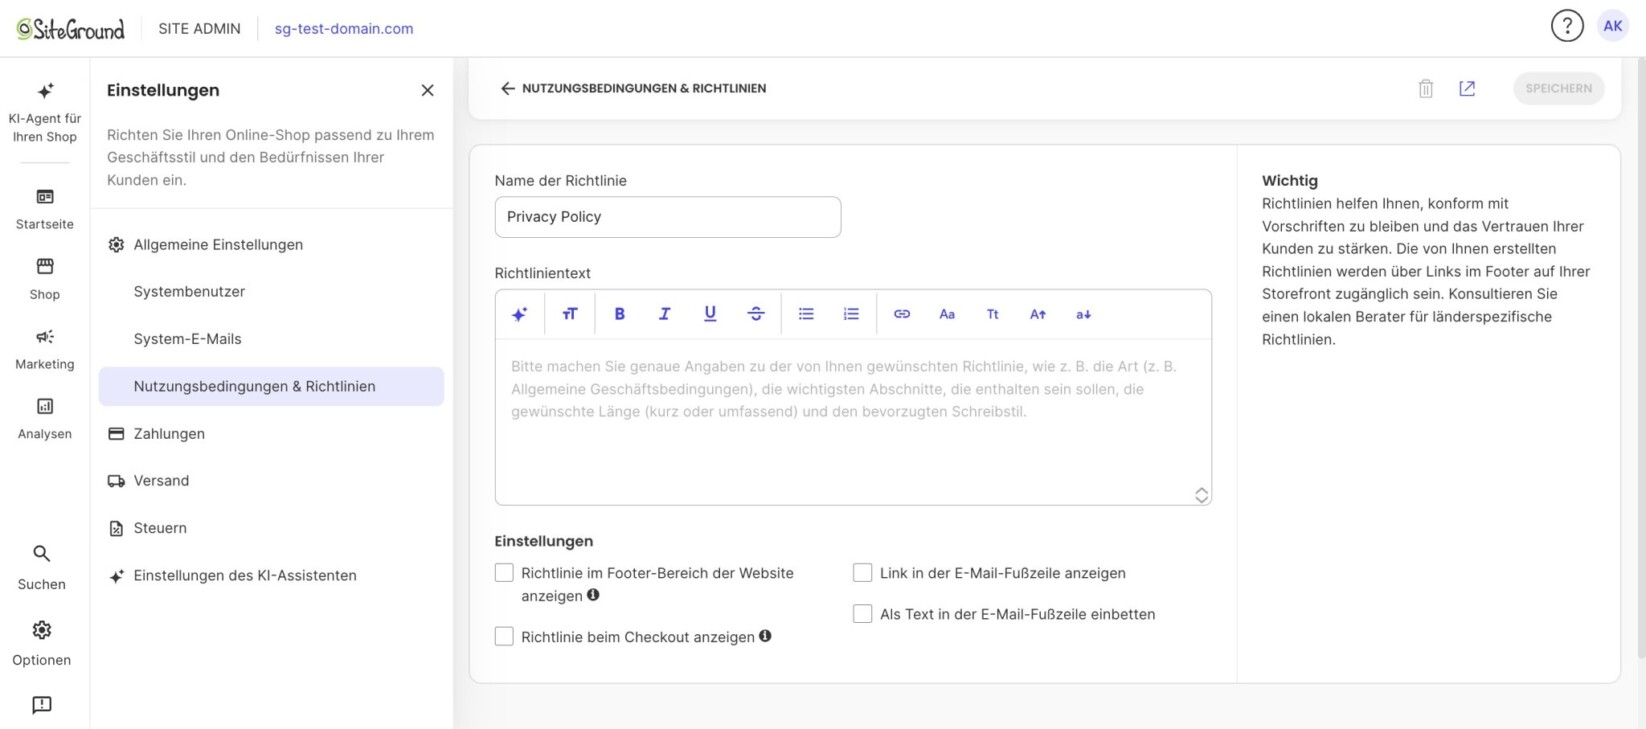Toggle bold formatting
1646x729 pixels.
620,314
